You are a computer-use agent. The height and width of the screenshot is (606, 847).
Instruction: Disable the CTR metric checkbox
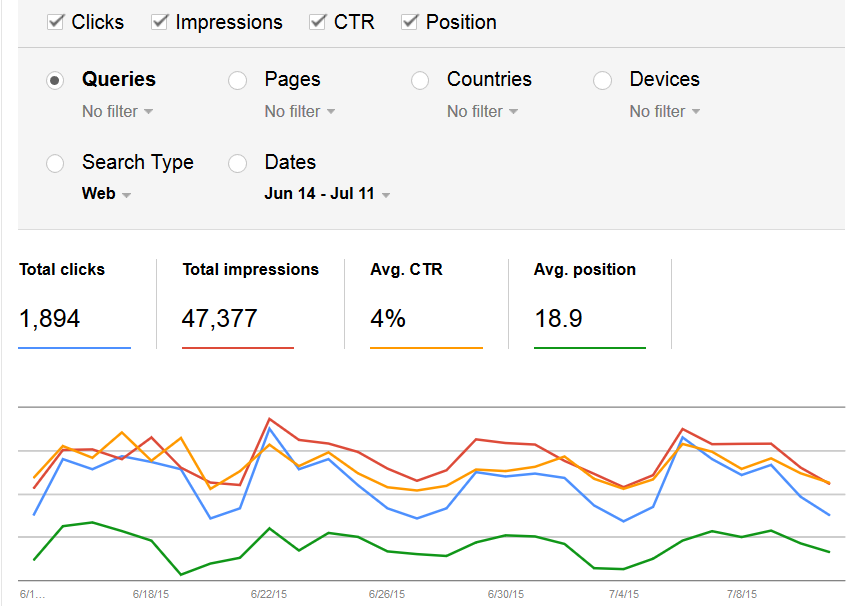click(x=318, y=22)
